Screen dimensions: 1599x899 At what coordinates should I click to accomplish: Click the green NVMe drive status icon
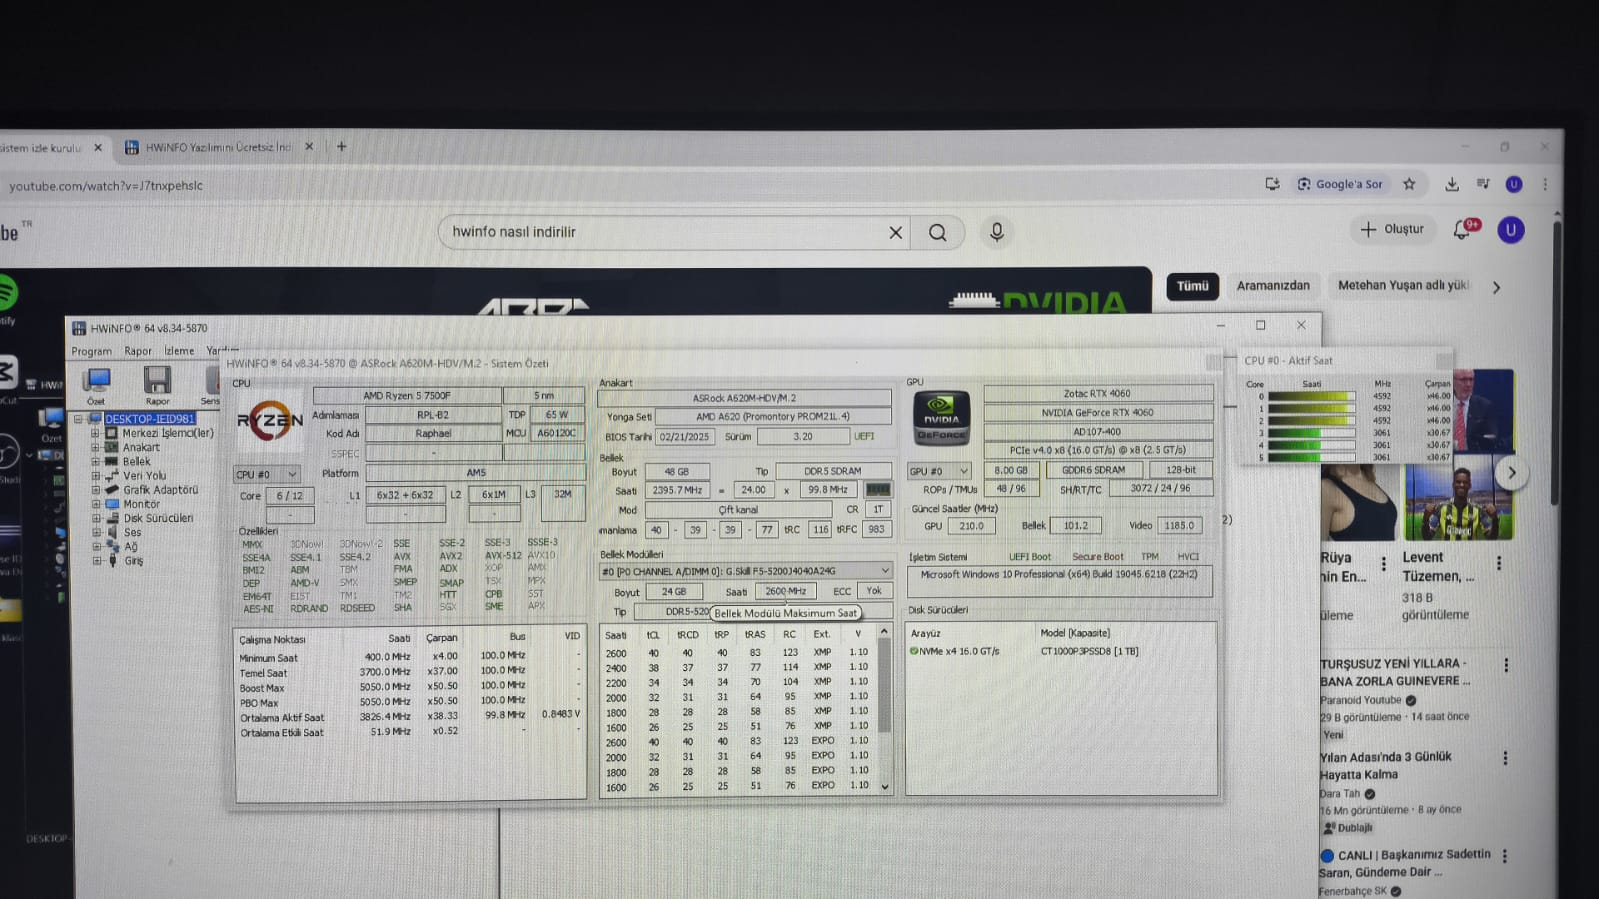913,651
